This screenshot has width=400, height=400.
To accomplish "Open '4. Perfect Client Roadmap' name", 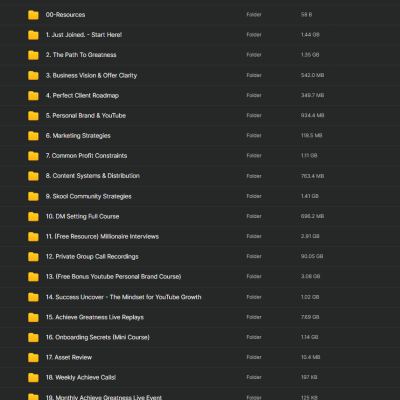I will point(82,95).
